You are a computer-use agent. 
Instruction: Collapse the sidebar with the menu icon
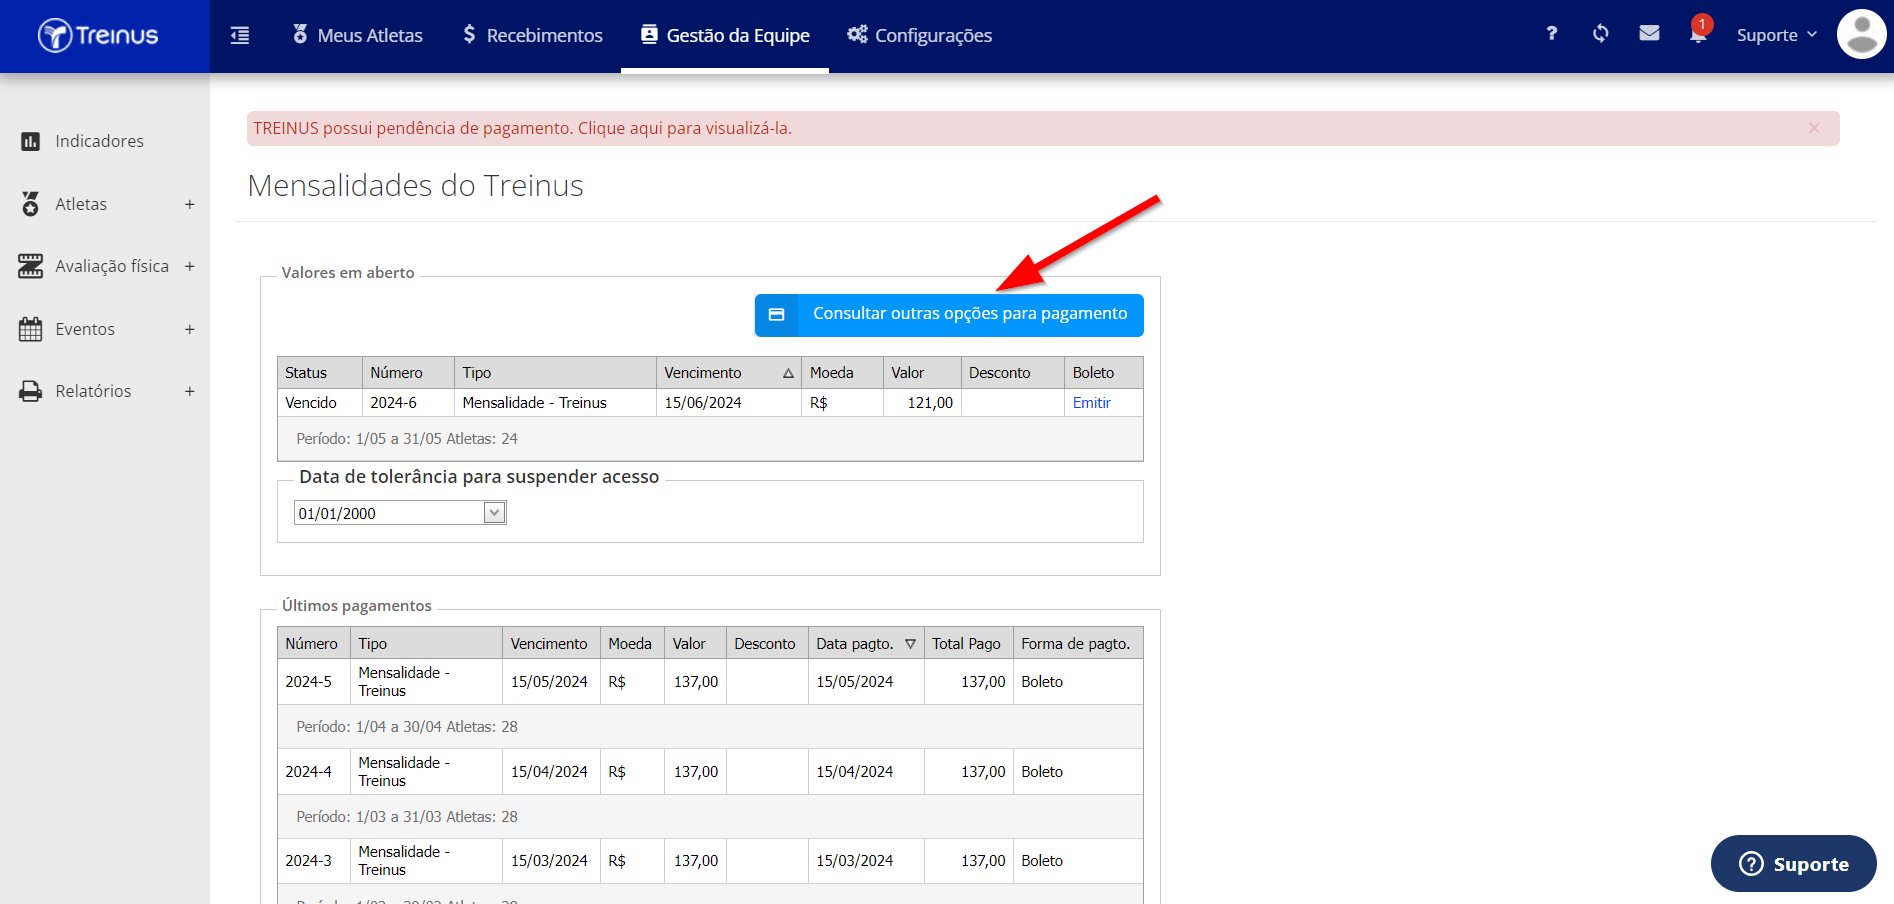click(240, 36)
